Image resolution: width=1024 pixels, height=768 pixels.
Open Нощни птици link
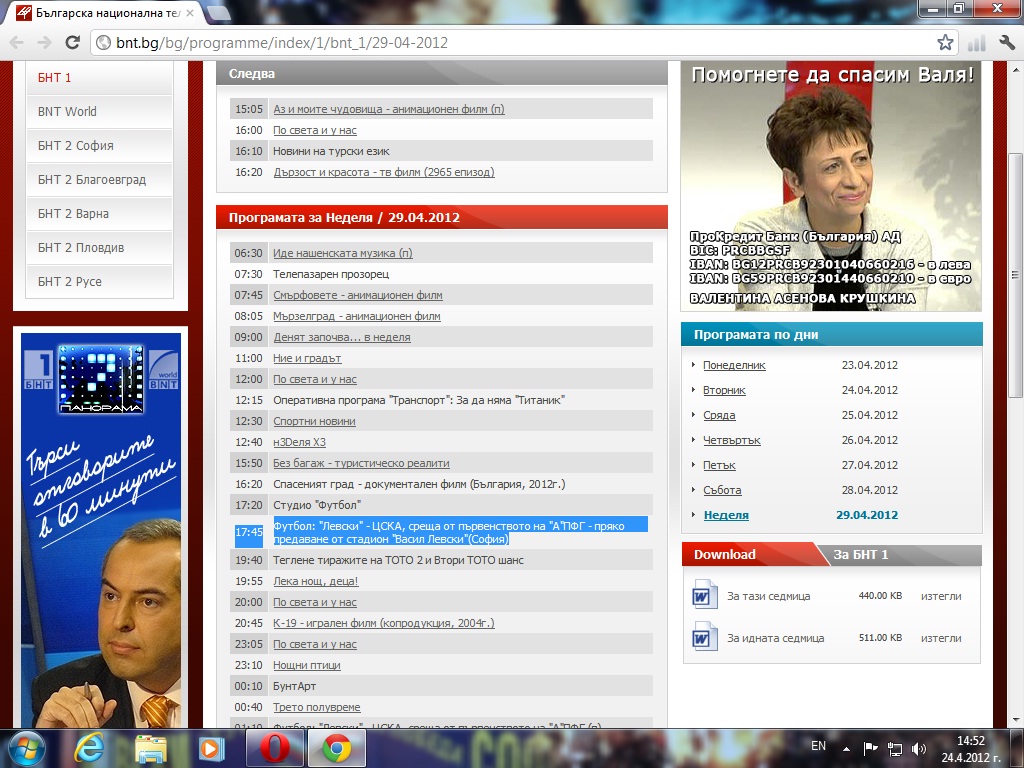coord(306,665)
